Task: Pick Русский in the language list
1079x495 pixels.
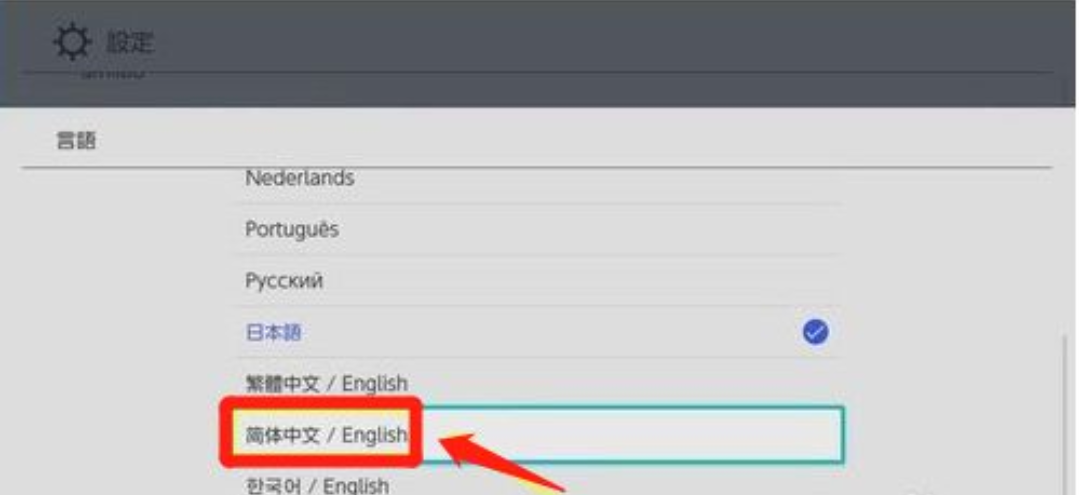Action: 283,282
